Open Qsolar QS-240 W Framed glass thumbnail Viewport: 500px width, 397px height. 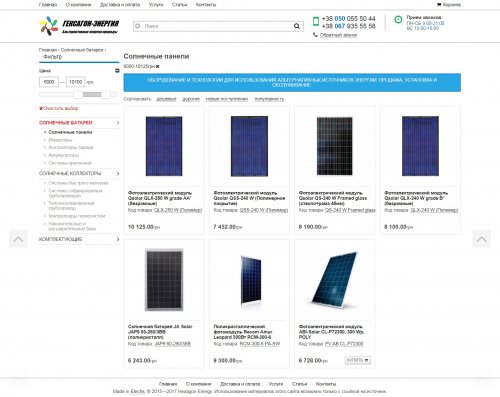pyautogui.click(x=335, y=146)
